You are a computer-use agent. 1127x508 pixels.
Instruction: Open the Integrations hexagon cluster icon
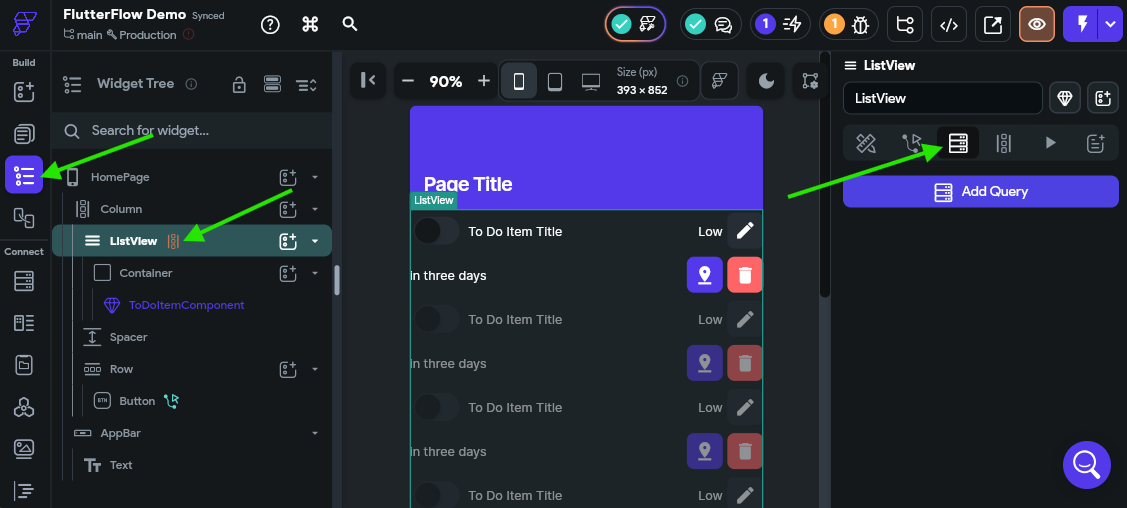tap(24, 407)
